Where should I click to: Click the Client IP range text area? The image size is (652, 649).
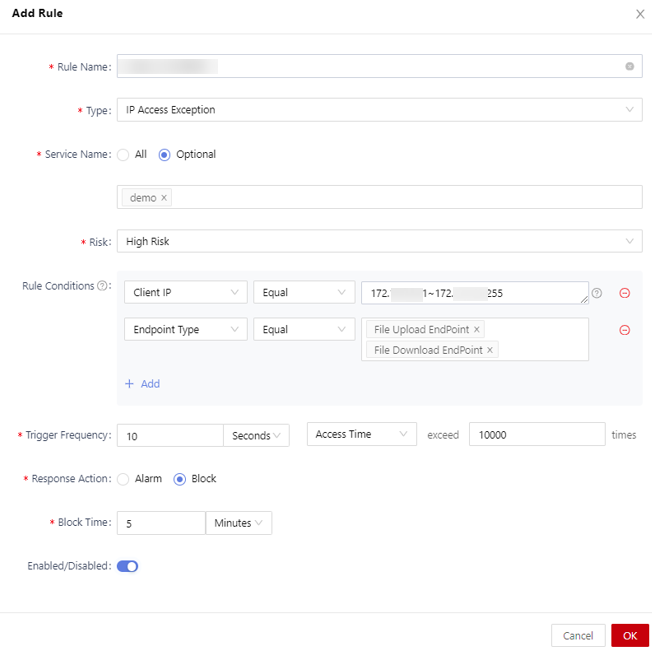coord(474,293)
